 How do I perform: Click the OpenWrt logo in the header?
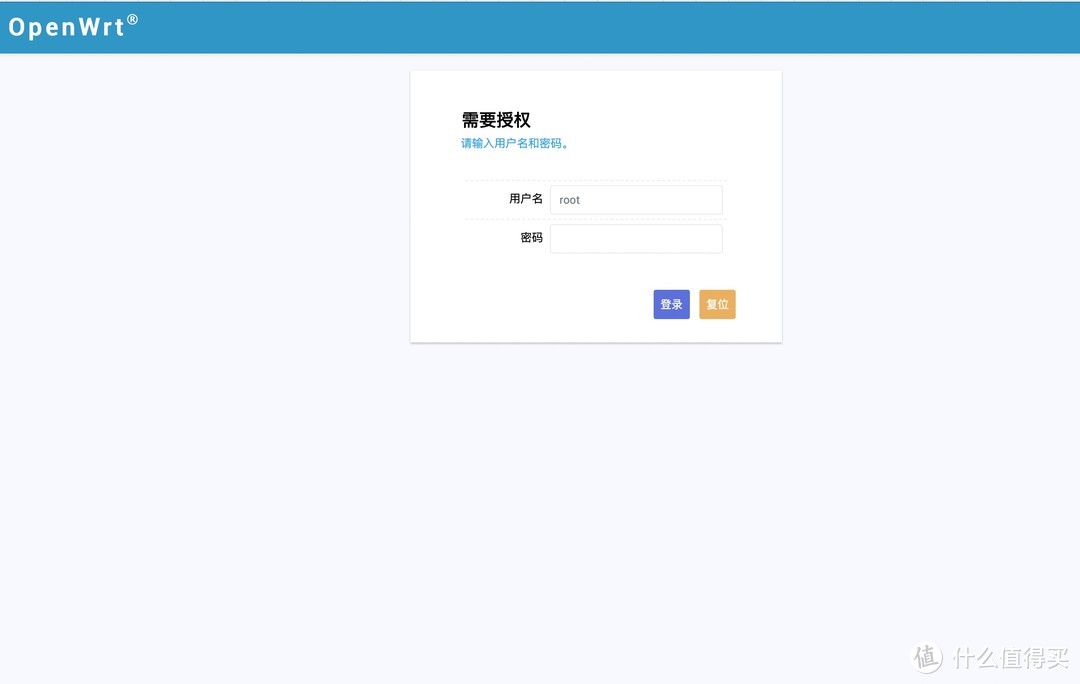[x=64, y=27]
